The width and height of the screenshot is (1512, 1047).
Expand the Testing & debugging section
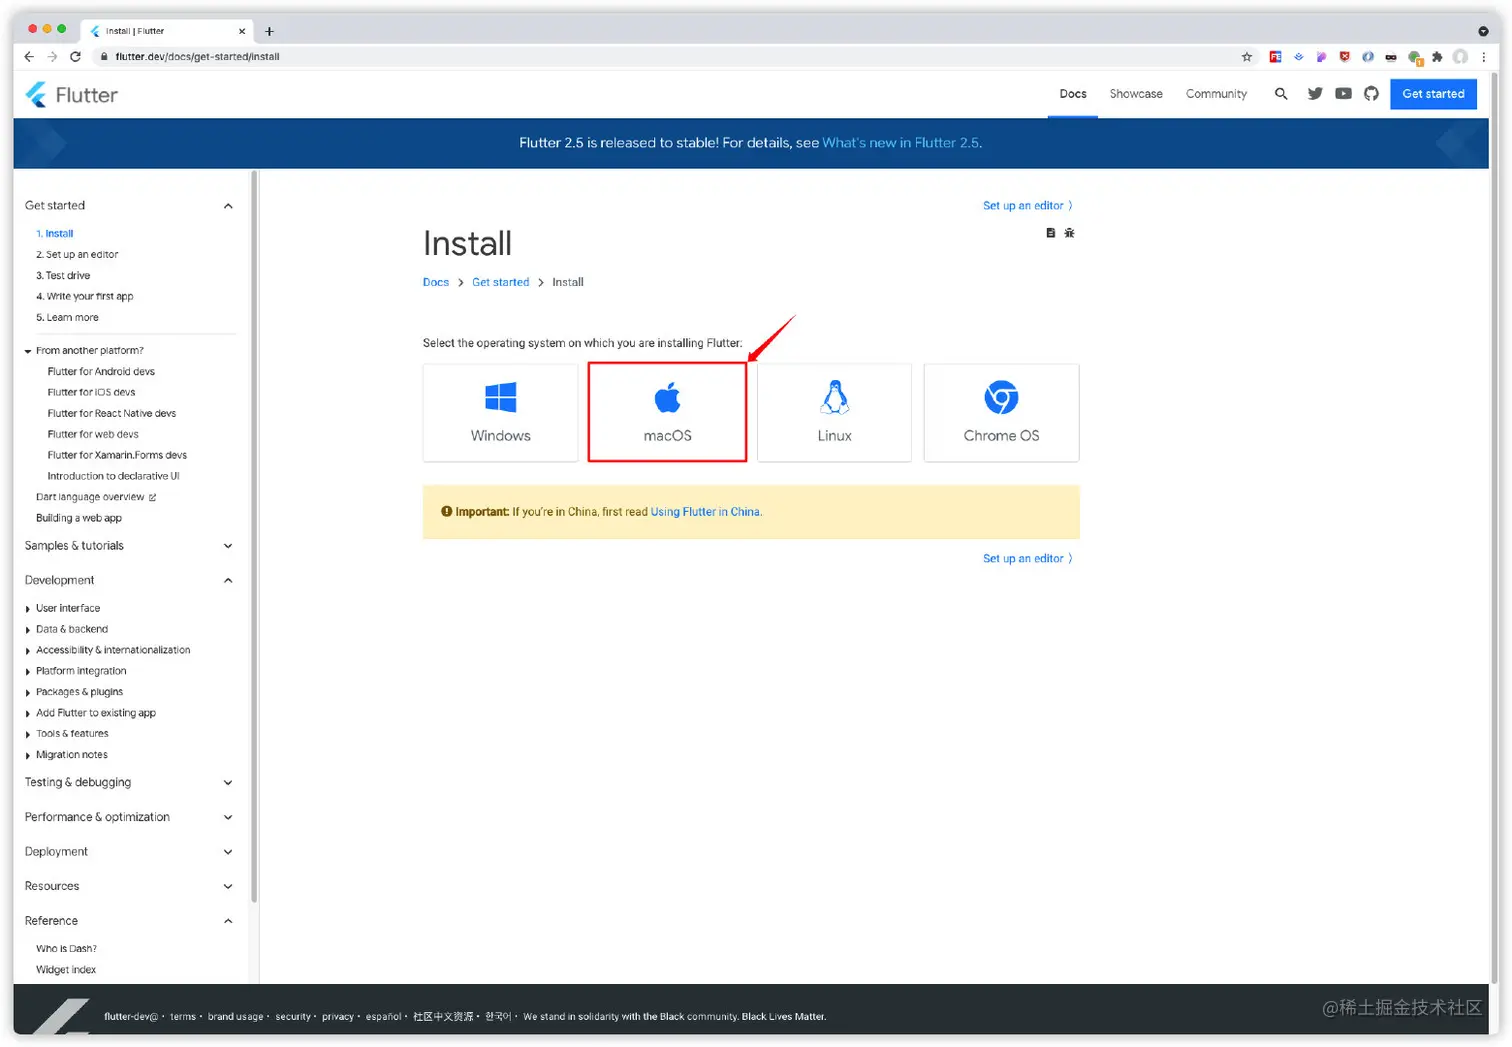point(228,783)
